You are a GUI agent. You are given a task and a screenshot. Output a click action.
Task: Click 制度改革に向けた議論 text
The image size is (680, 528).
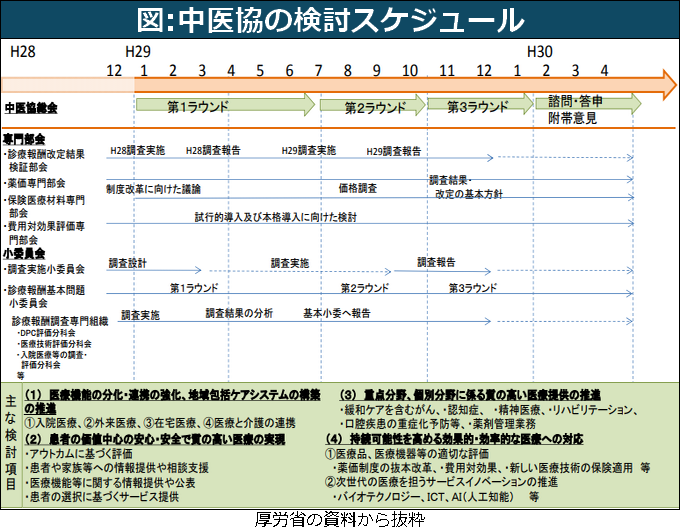(x=153, y=188)
